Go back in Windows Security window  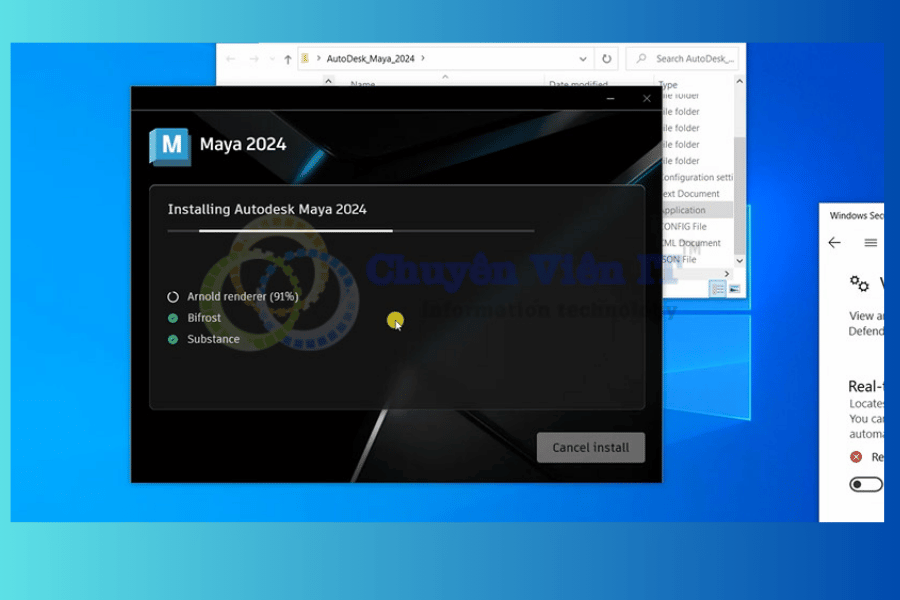pos(834,243)
